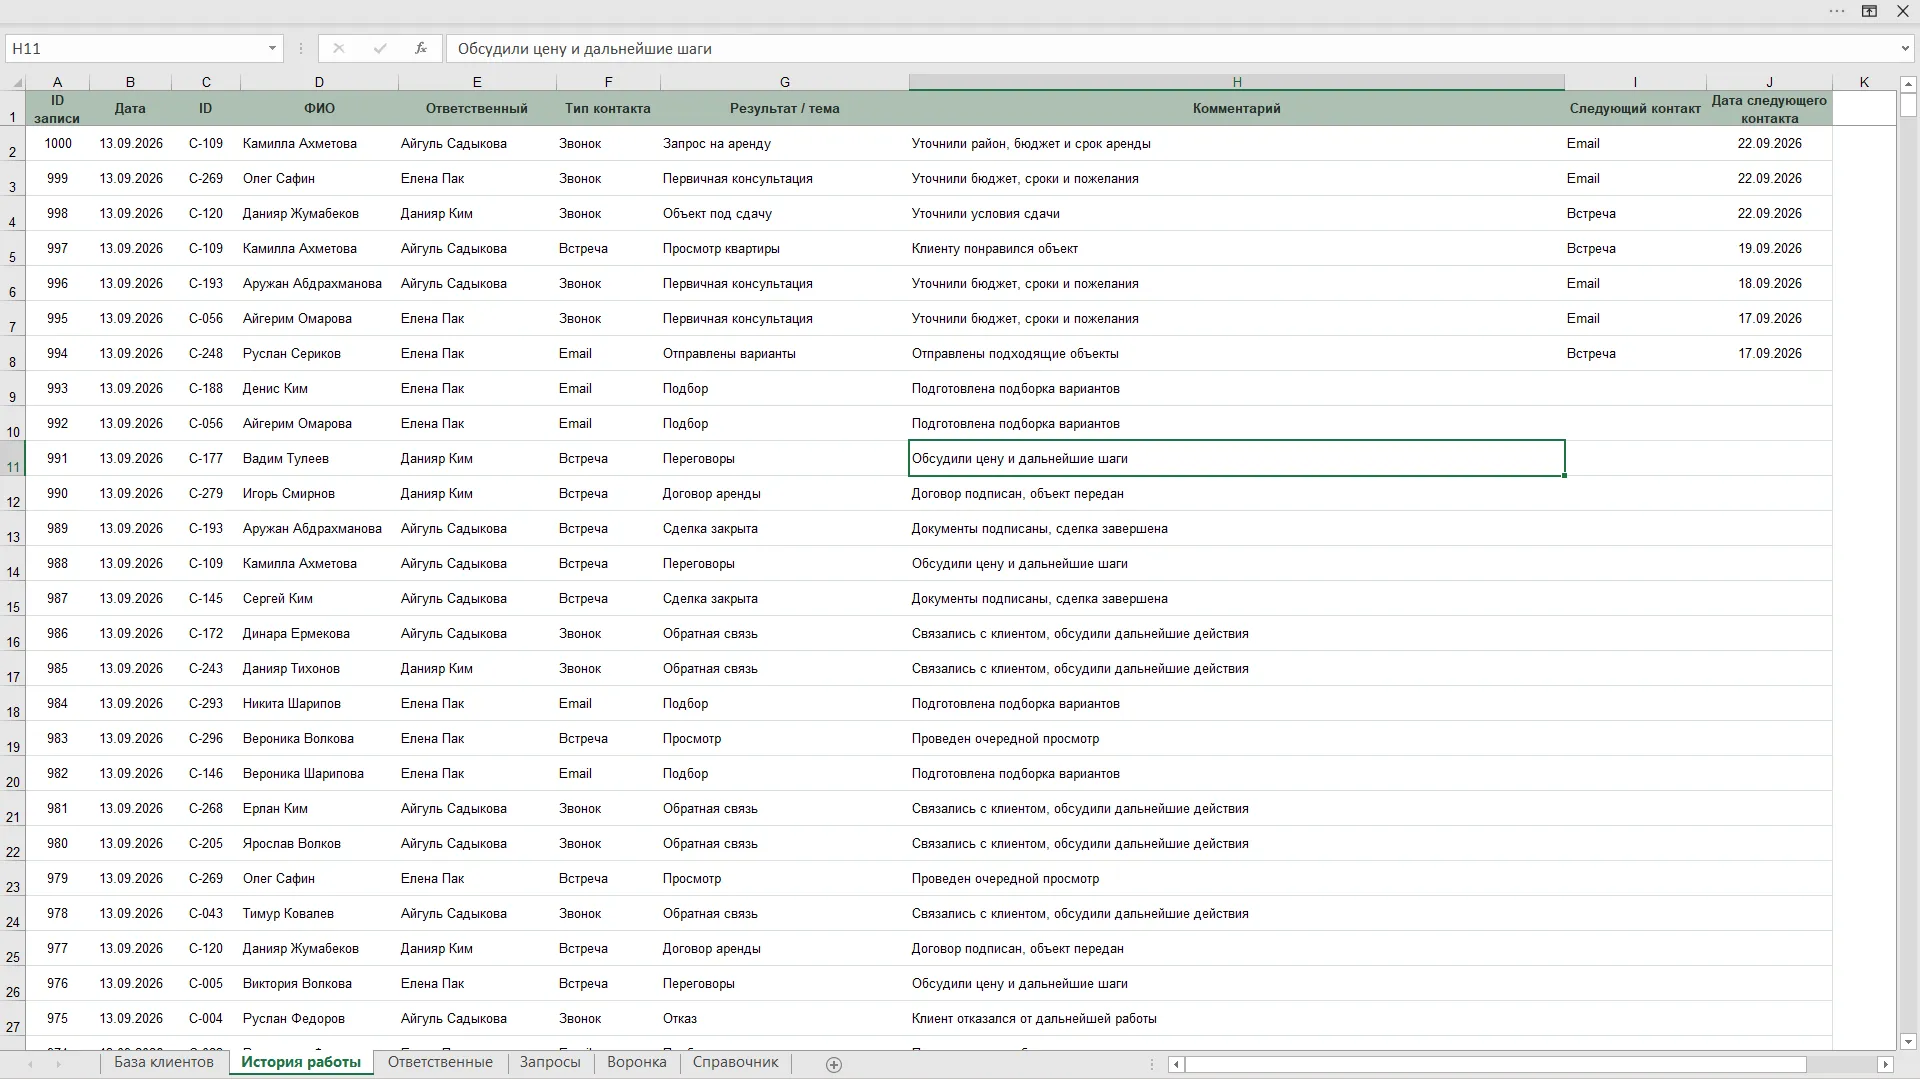
Task: Open the three-dots more options menu
Action: coord(1837,11)
